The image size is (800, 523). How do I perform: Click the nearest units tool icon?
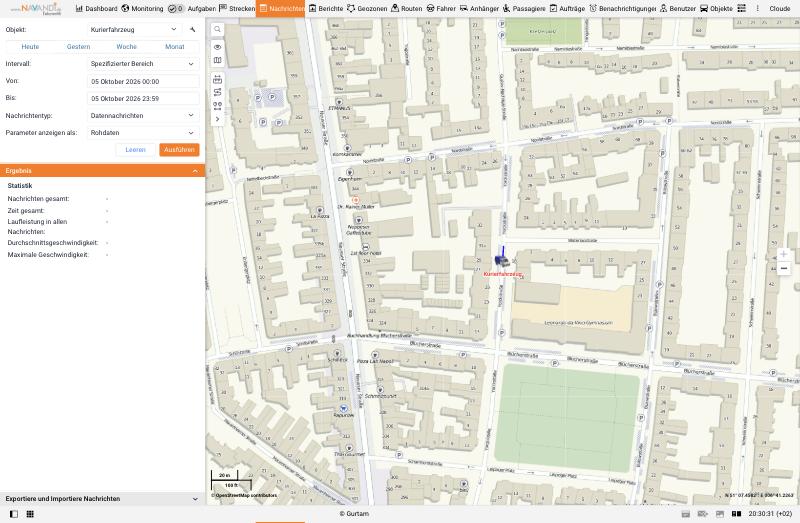217,106
